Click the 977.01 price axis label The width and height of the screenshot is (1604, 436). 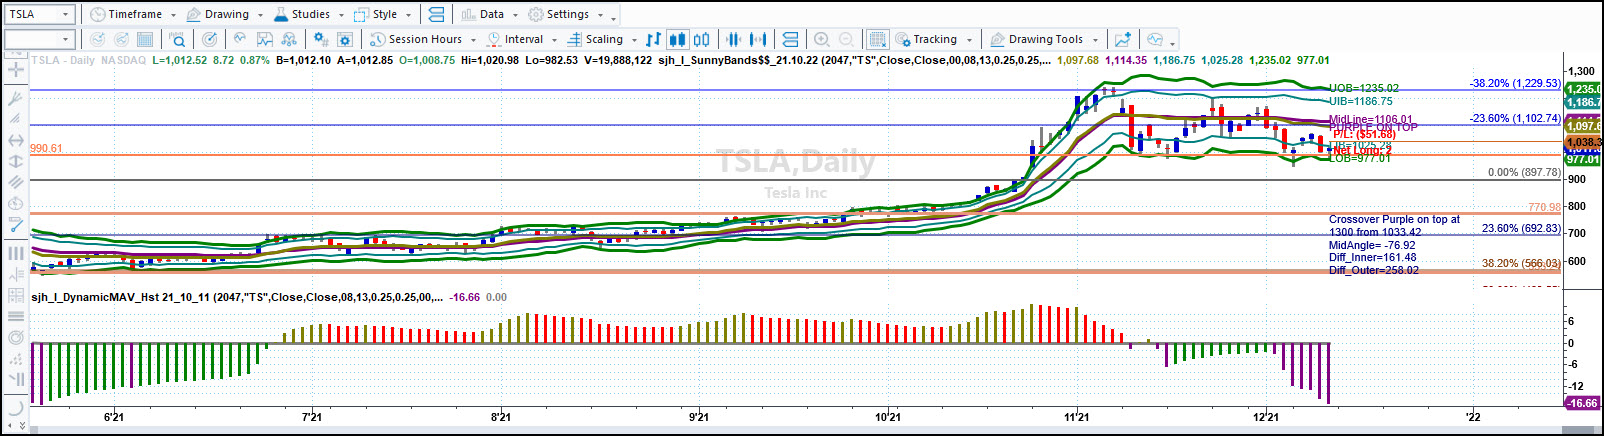[x=1583, y=159]
